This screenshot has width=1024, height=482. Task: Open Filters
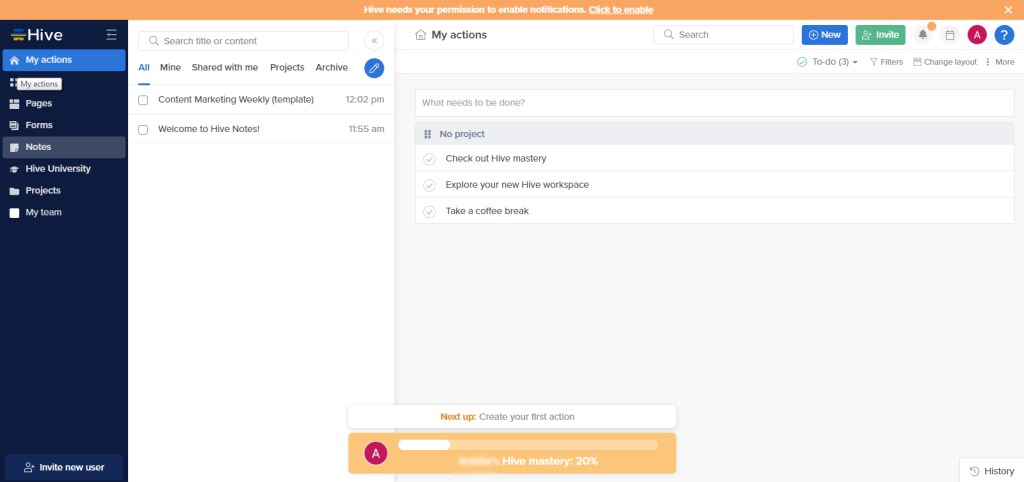point(886,62)
